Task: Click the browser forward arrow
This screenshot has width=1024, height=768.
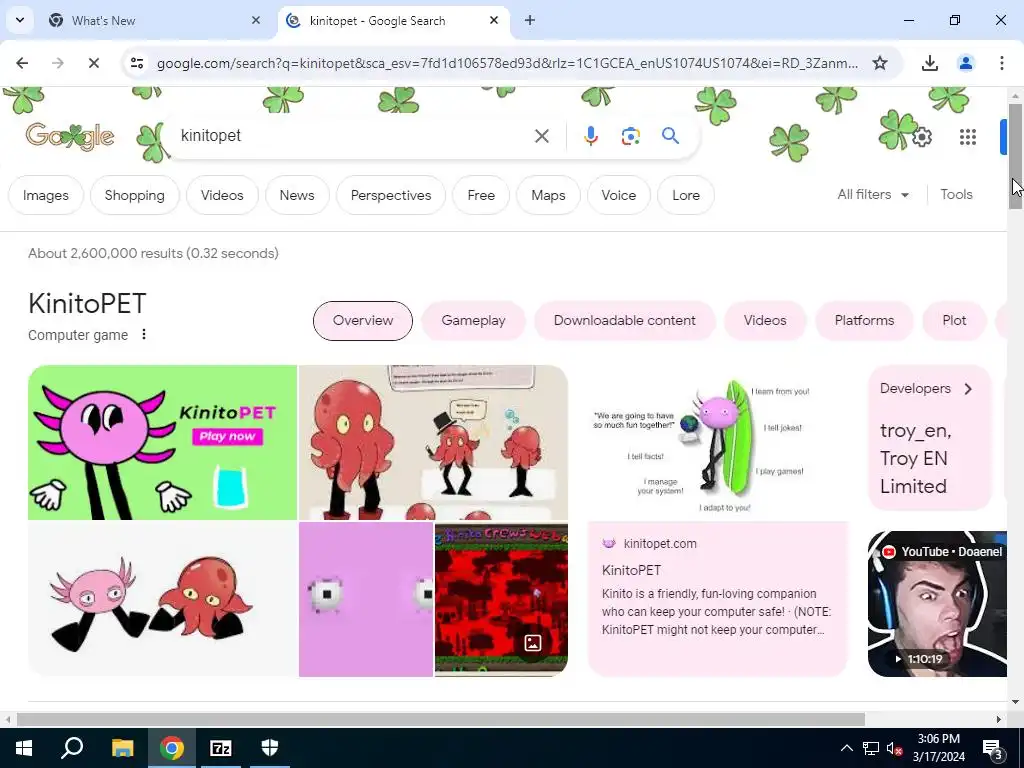Action: click(57, 63)
